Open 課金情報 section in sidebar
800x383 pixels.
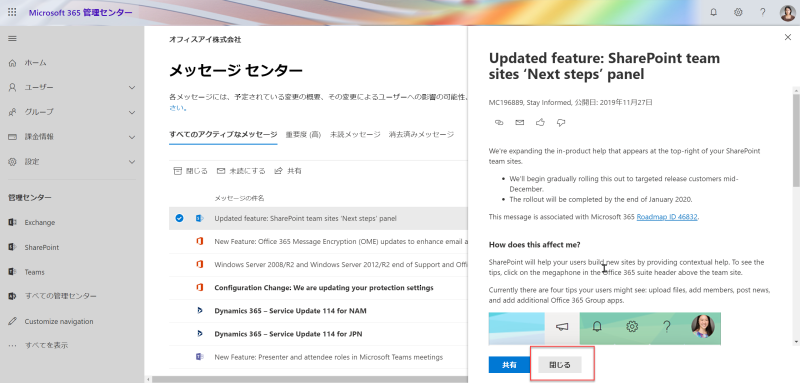38,137
